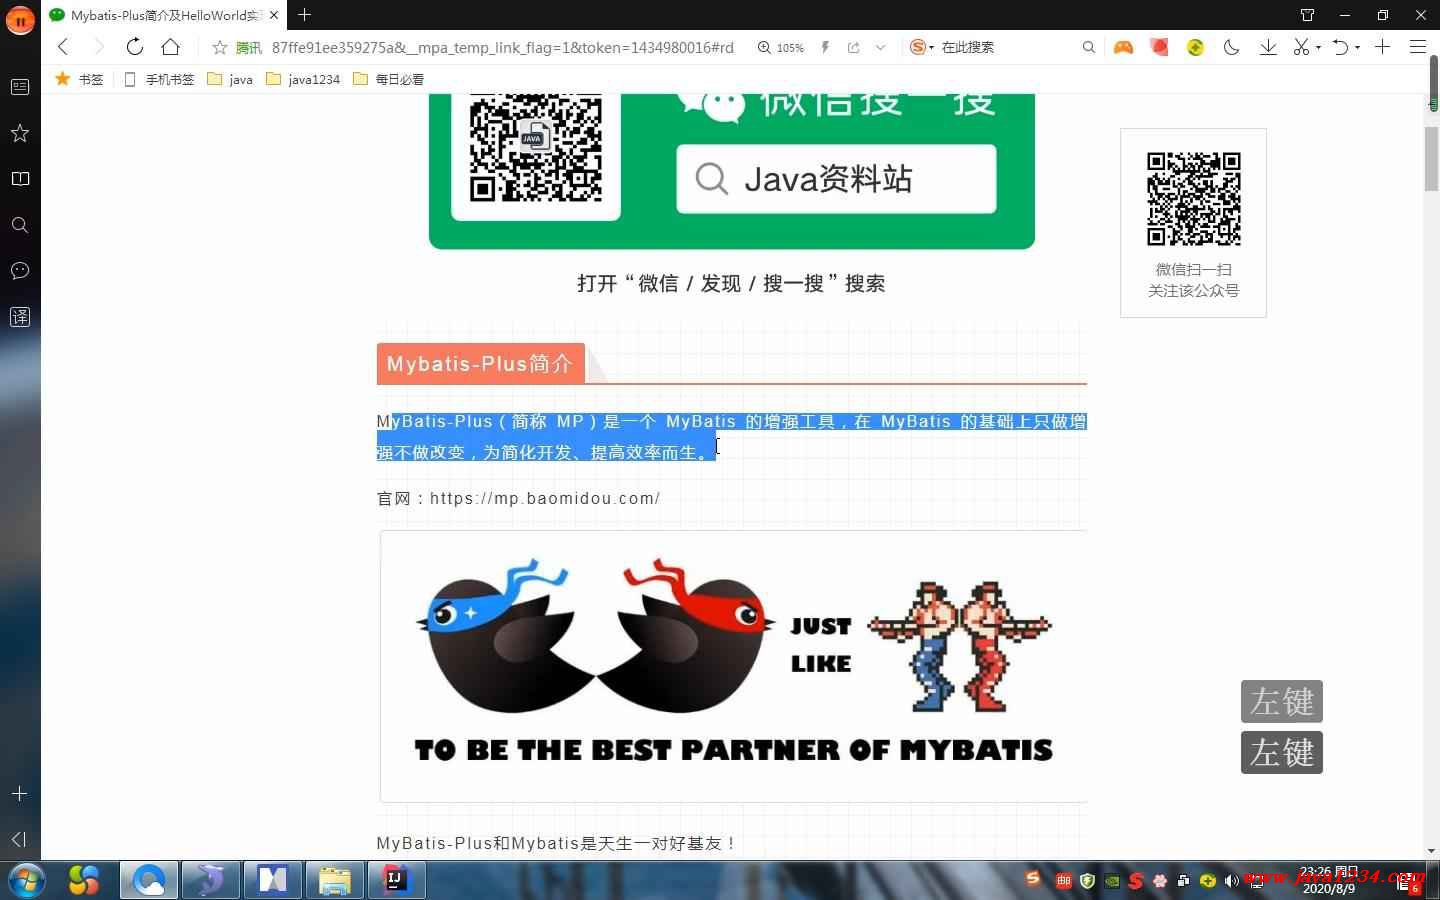Viewport: 1440px width, 900px height.
Task: Open the java1234 bookmark folder
Action: point(303,79)
